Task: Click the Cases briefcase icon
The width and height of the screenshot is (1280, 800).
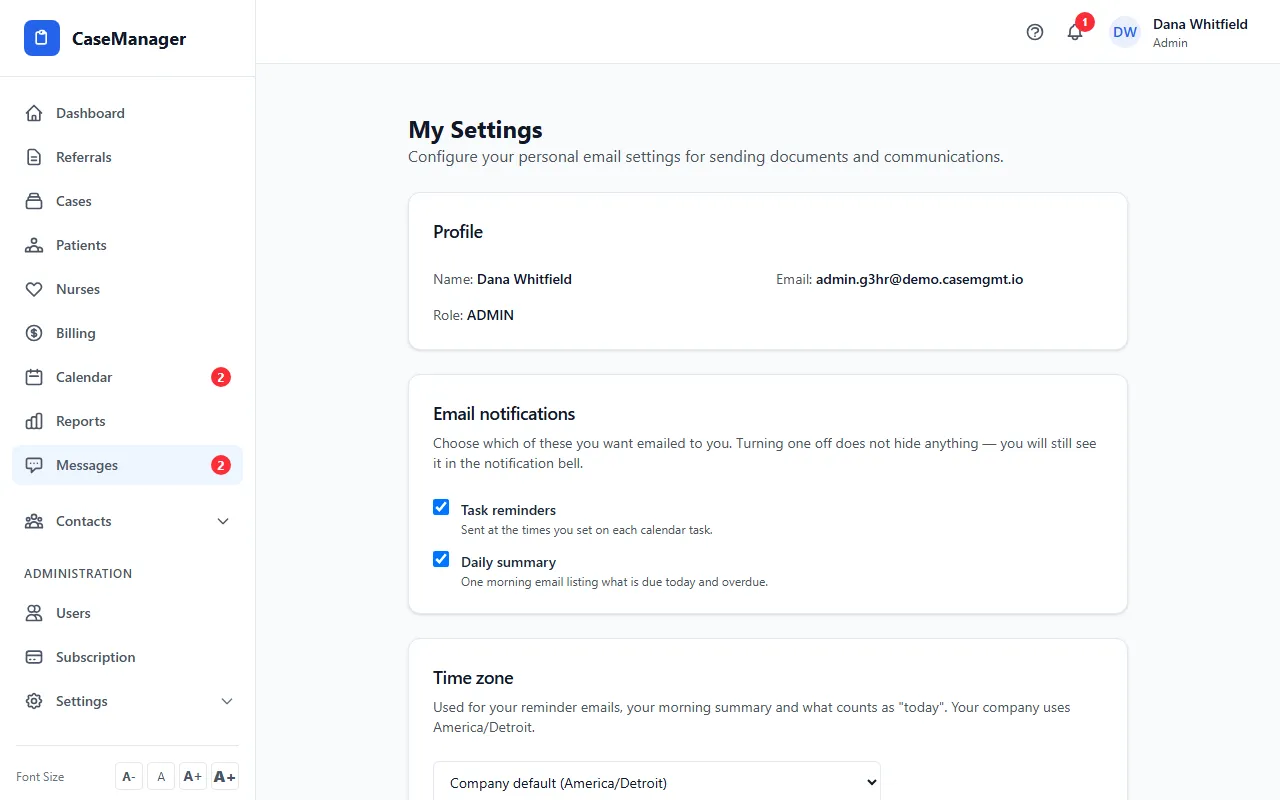Action: click(34, 201)
